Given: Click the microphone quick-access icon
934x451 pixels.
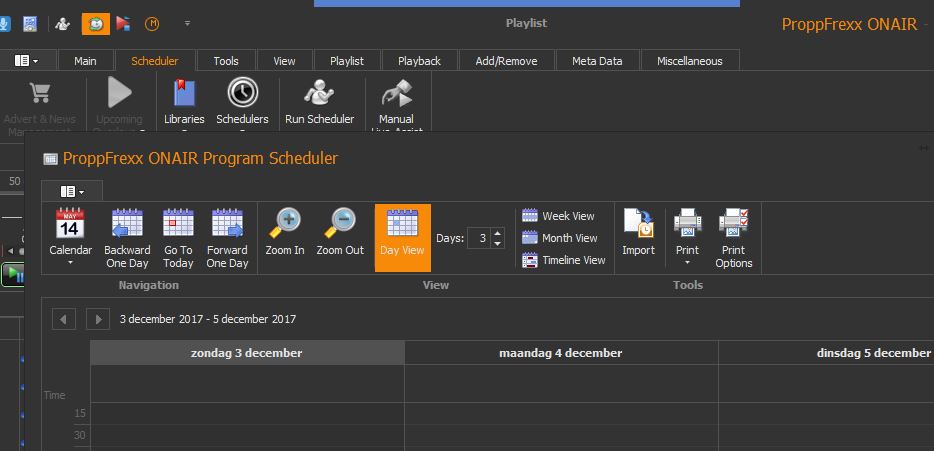Looking at the screenshot, I should pos(4,24).
